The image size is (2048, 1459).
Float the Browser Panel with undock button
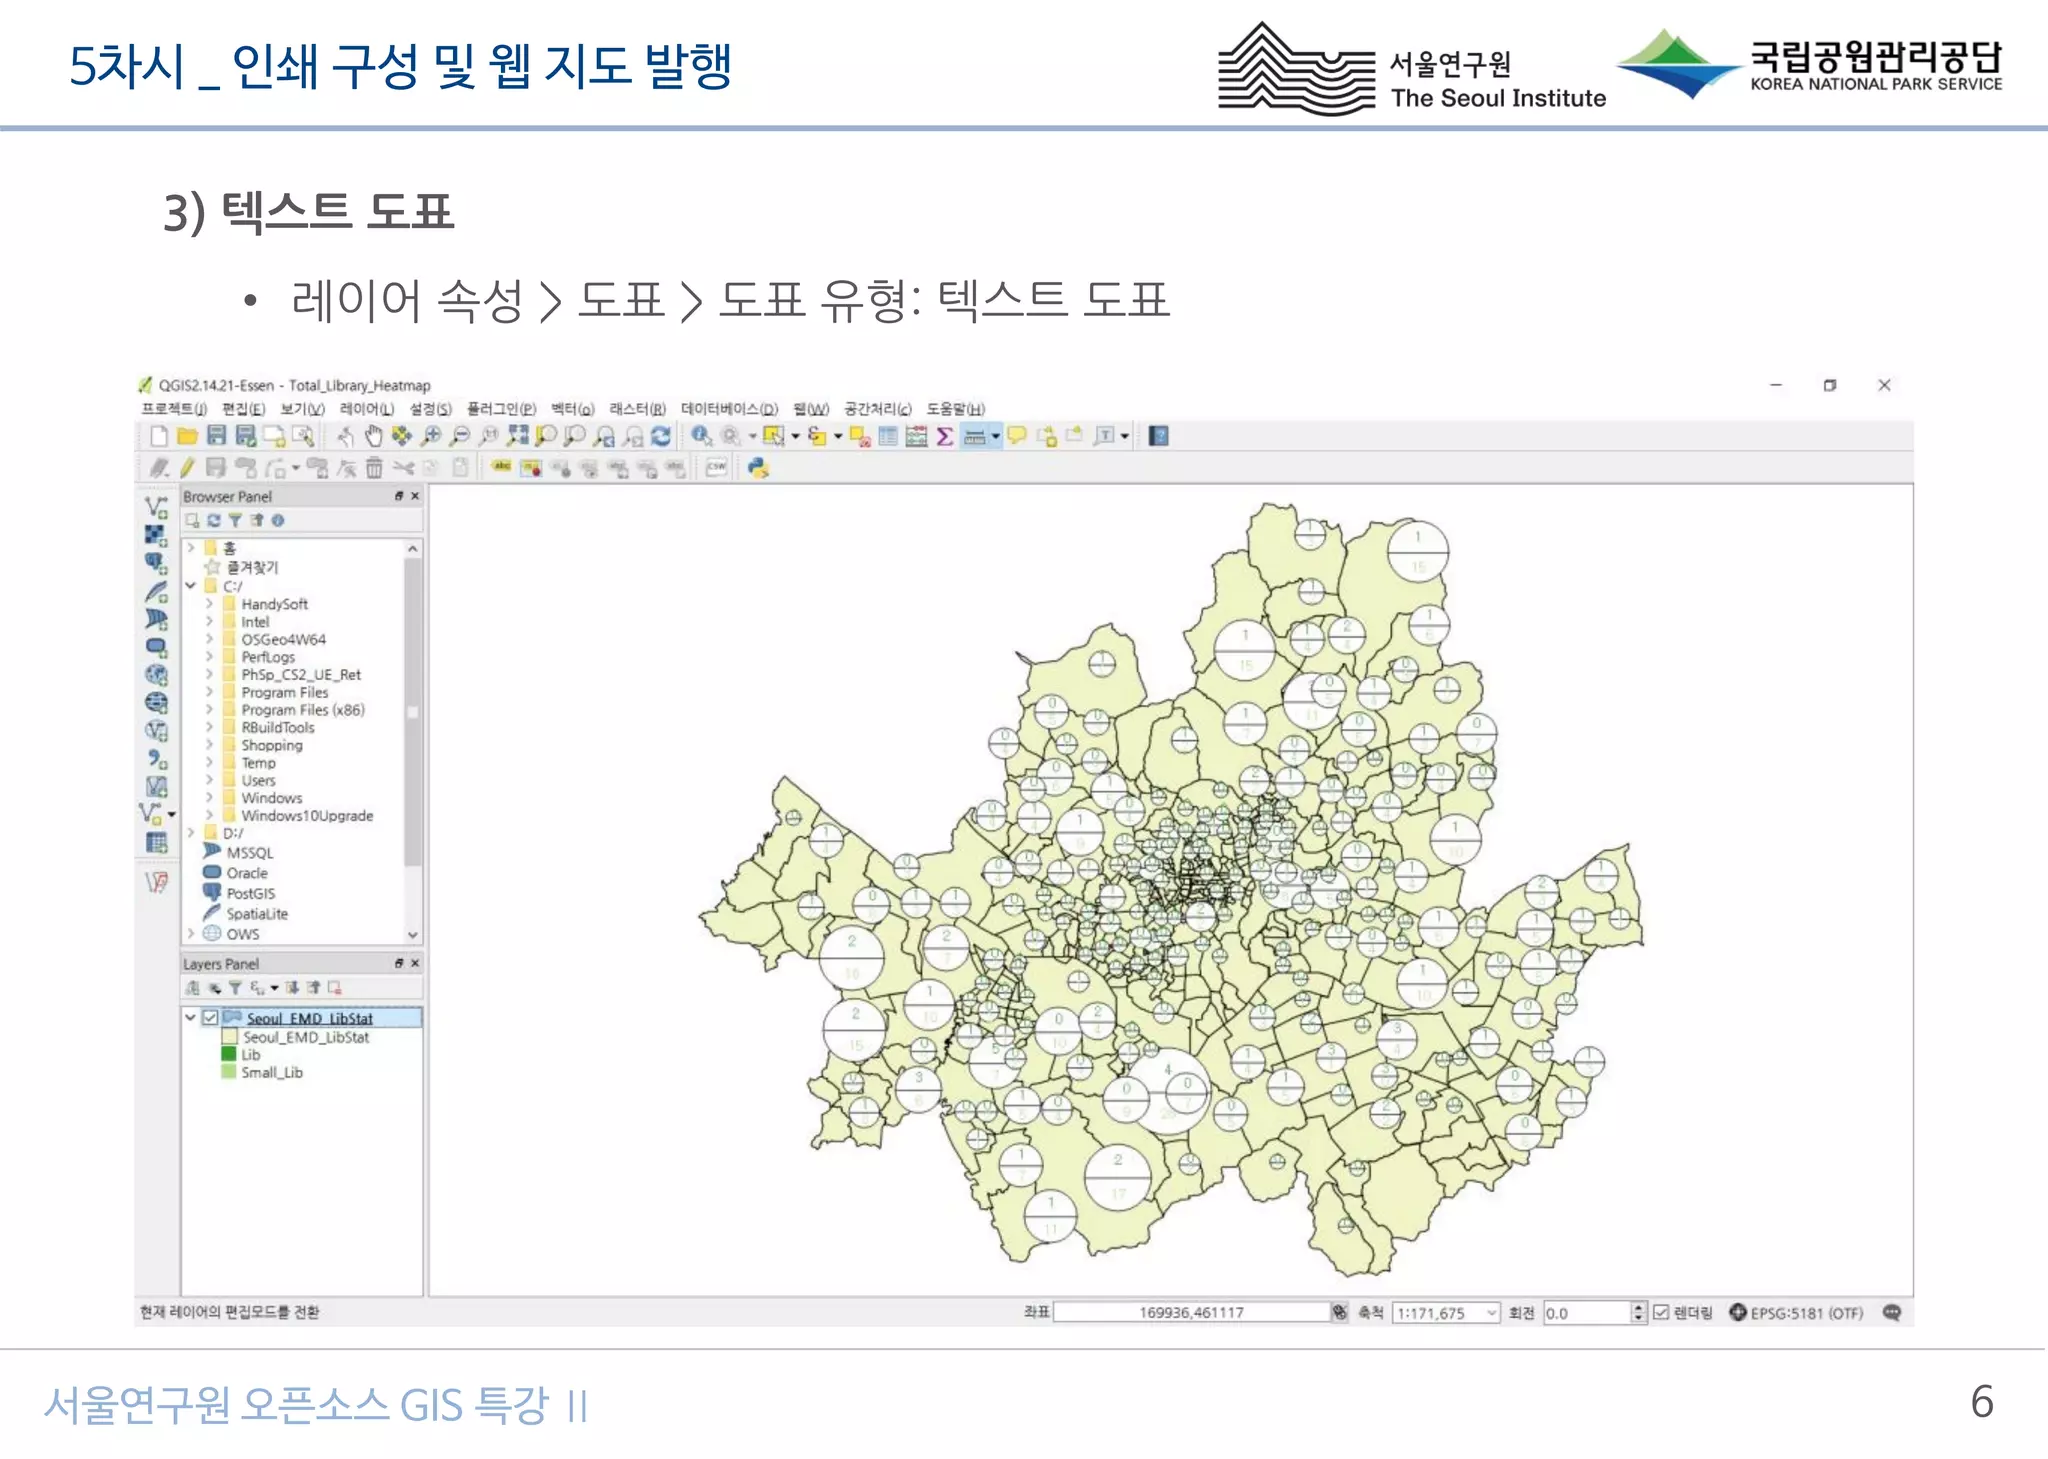399,496
